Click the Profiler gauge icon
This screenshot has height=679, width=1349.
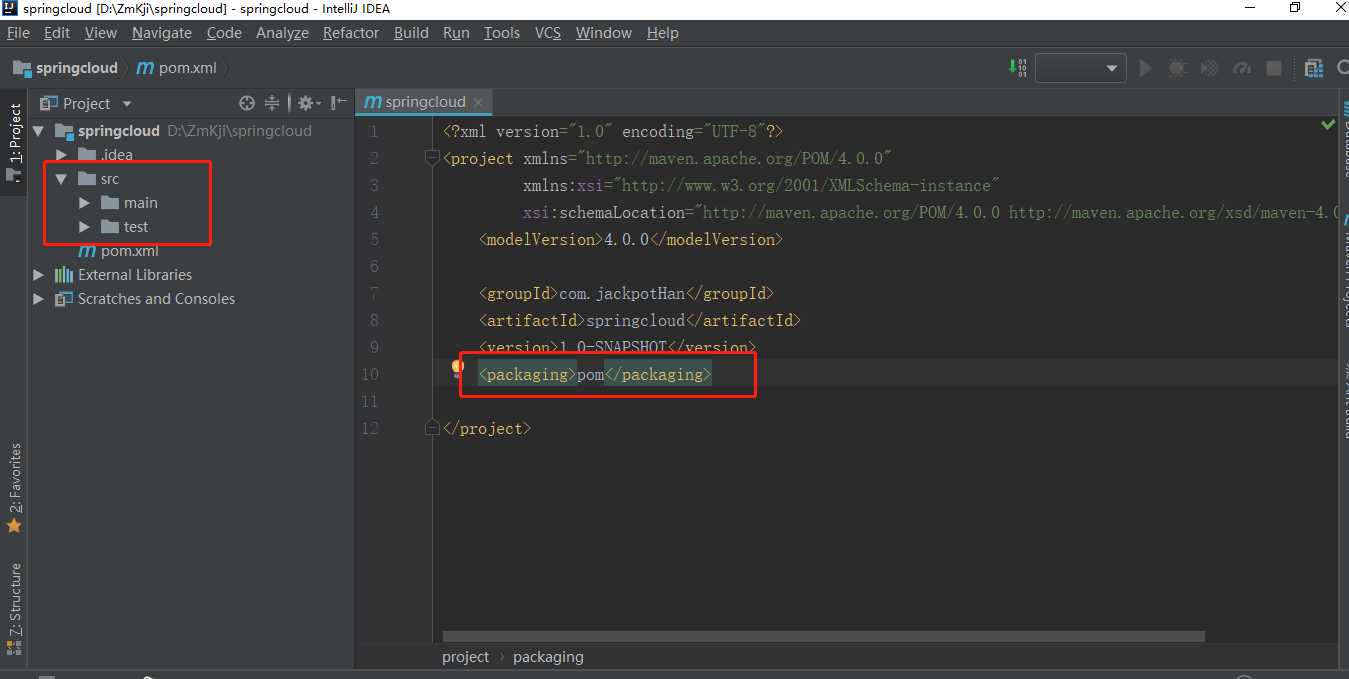[1242, 68]
